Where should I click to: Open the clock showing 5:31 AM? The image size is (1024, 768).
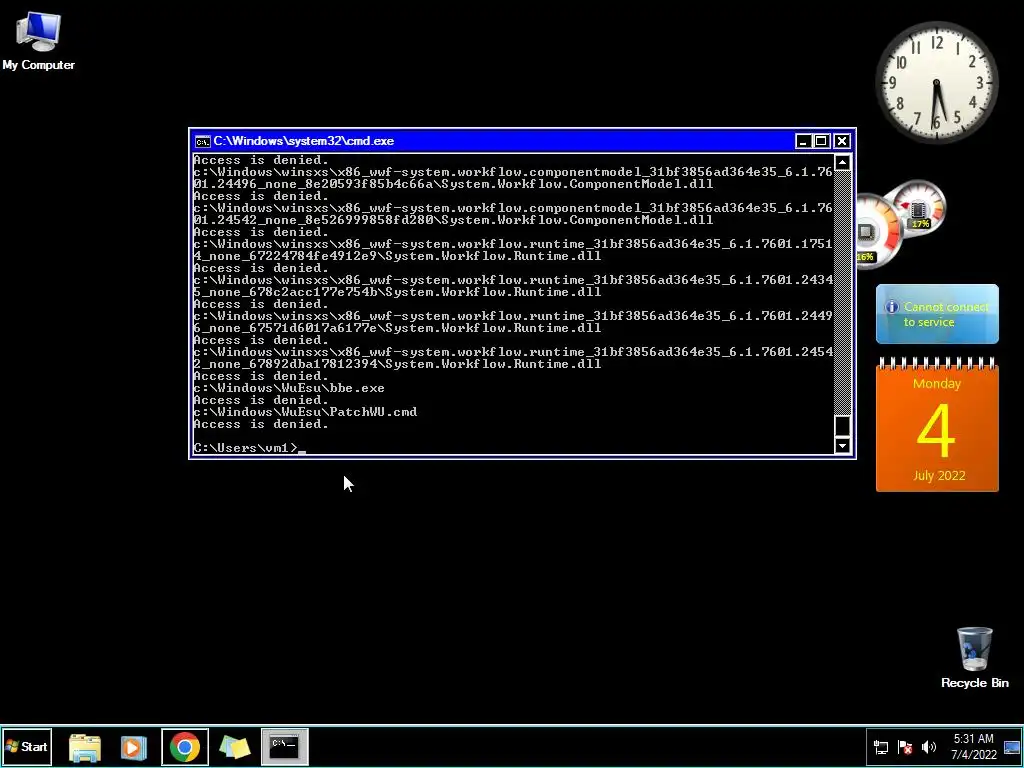pyautogui.click(x=973, y=739)
